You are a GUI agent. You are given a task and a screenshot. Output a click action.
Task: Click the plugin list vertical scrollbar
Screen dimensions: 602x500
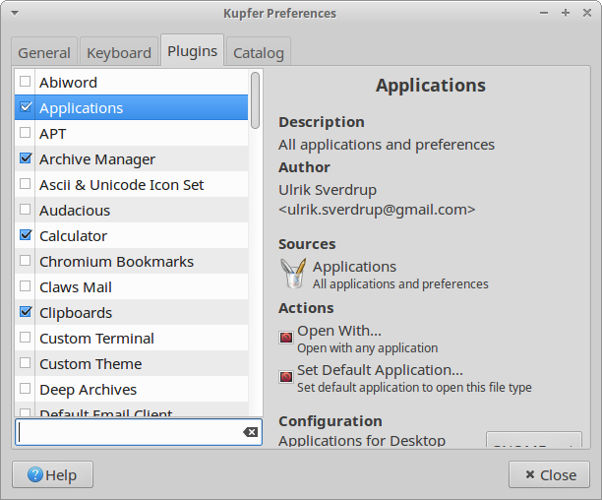pyautogui.click(x=255, y=100)
